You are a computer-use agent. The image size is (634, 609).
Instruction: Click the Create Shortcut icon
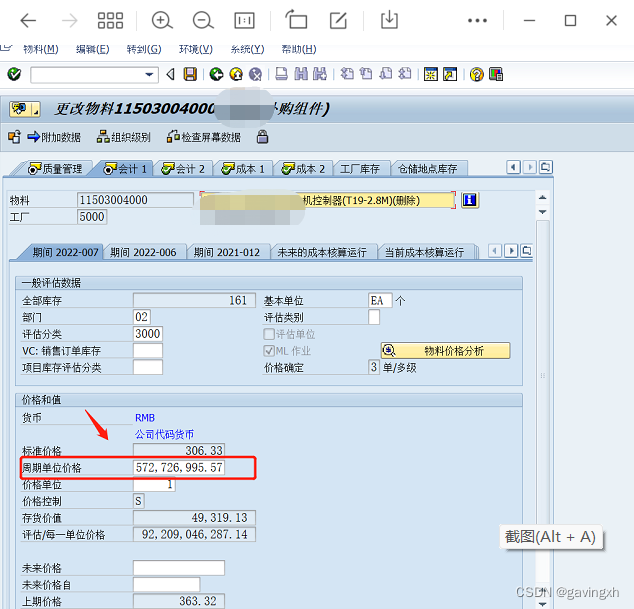click(x=450, y=74)
